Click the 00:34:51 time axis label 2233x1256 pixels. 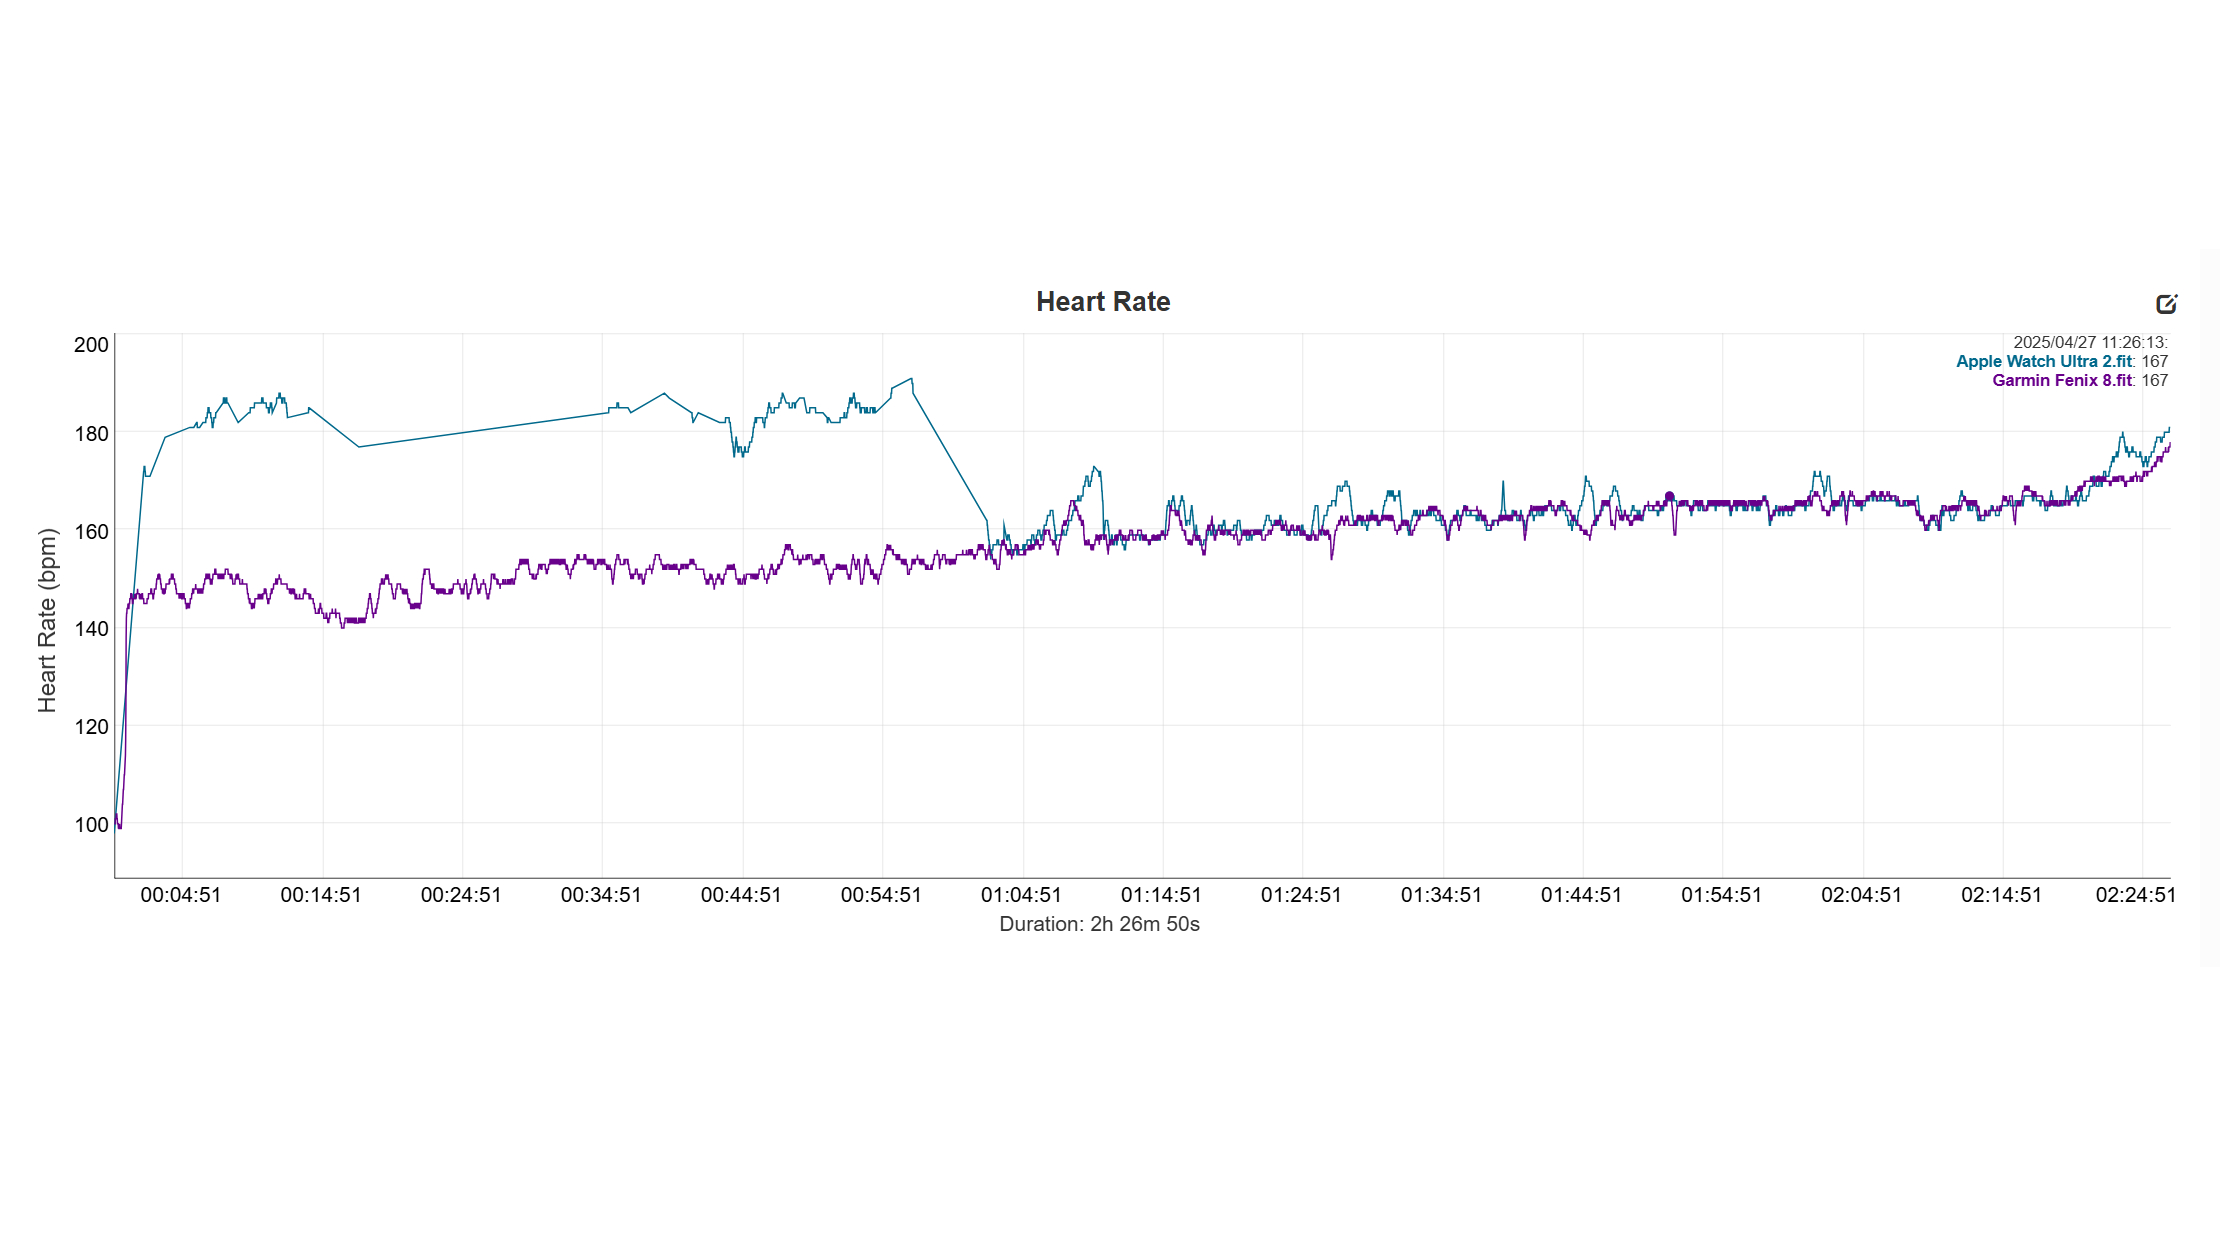click(601, 895)
